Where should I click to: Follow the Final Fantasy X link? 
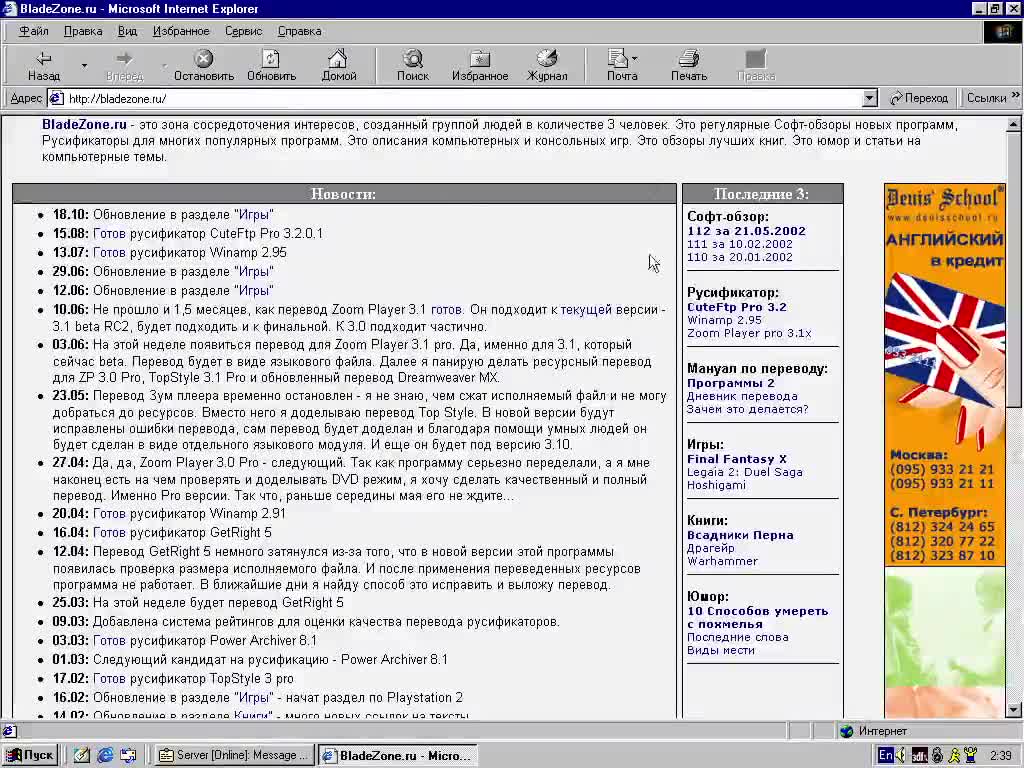736,459
